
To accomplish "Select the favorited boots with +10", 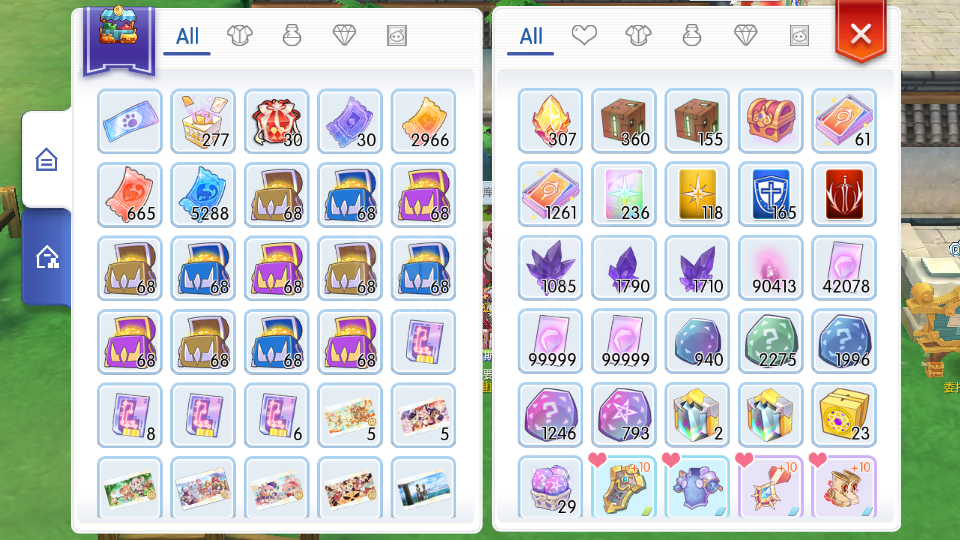I will (844, 487).
